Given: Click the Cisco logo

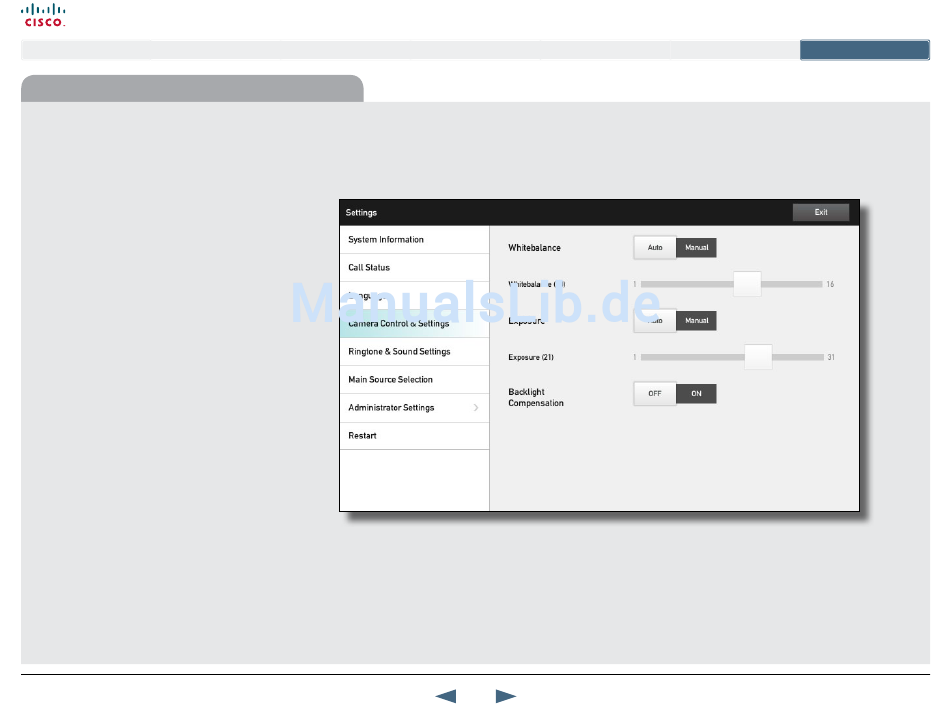Looking at the screenshot, I should pos(43,15).
